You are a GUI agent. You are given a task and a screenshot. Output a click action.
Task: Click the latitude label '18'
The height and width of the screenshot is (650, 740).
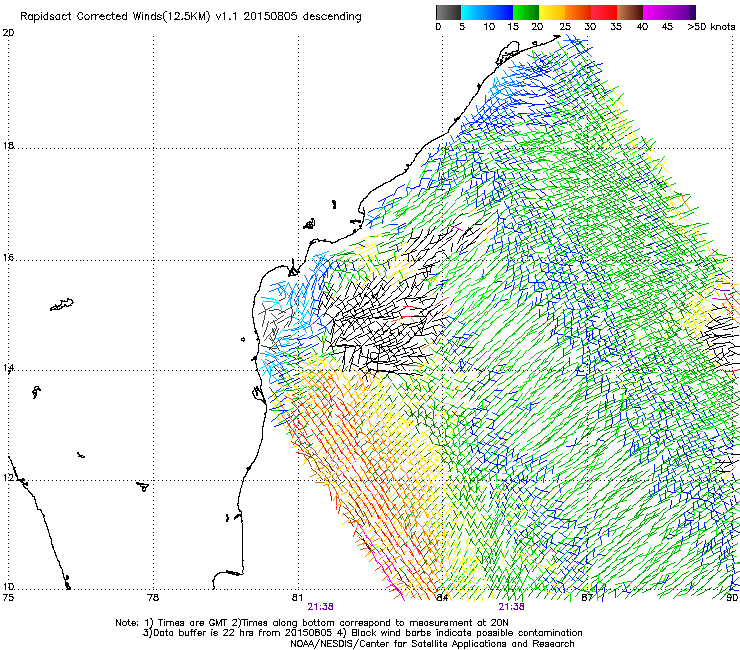point(8,145)
